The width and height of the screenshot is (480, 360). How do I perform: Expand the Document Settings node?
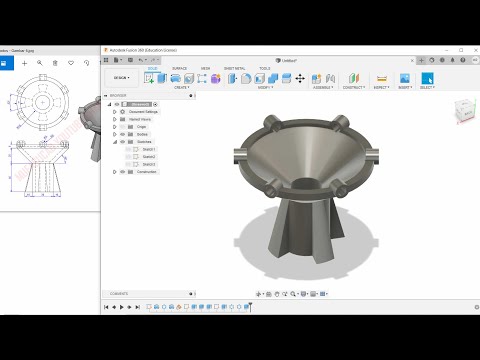115,112
